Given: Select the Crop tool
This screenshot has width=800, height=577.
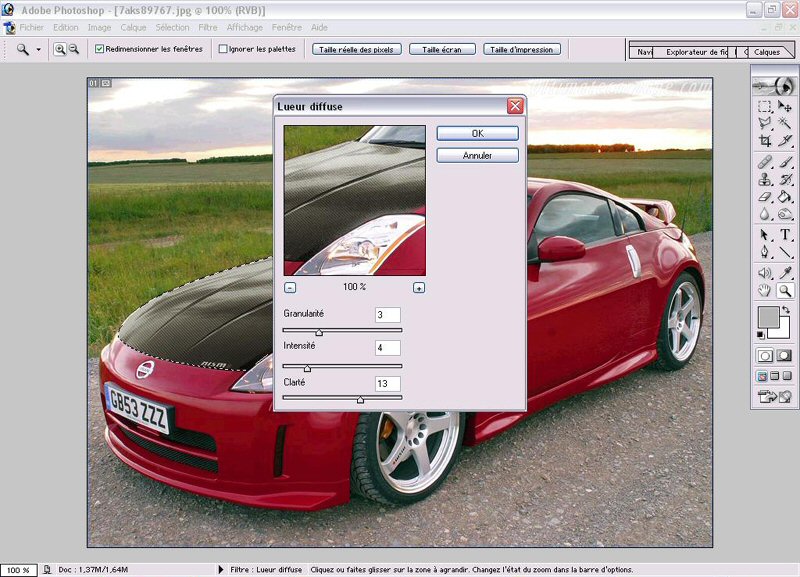Looking at the screenshot, I should click(x=764, y=140).
